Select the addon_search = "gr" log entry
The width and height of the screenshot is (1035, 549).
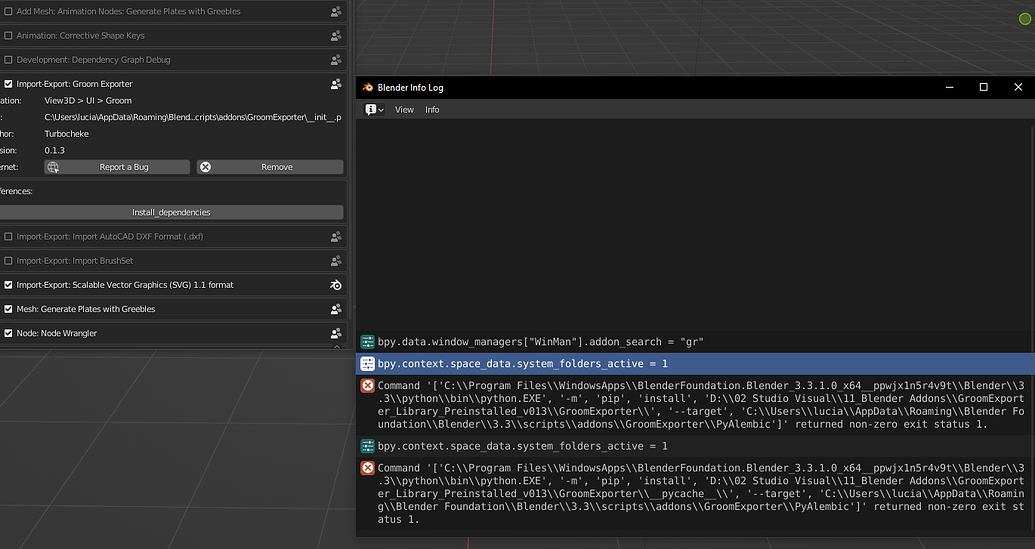coord(695,342)
